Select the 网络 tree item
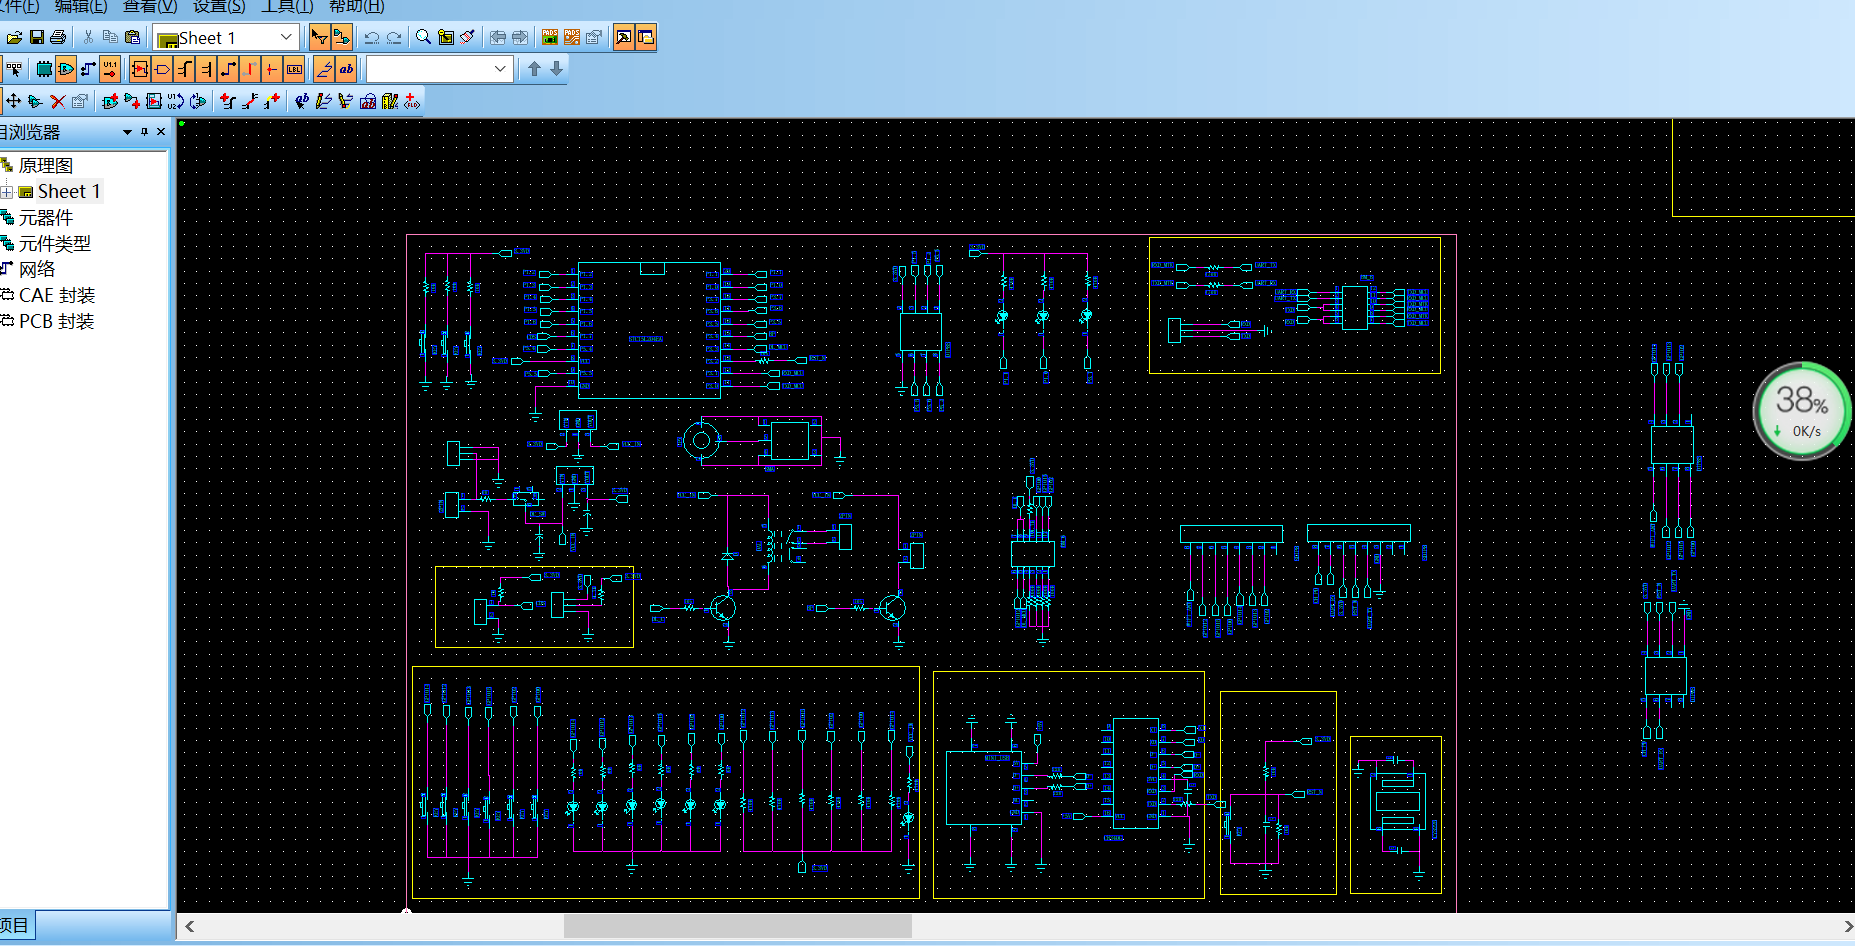 pyautogui.click(x=37, y=270)
